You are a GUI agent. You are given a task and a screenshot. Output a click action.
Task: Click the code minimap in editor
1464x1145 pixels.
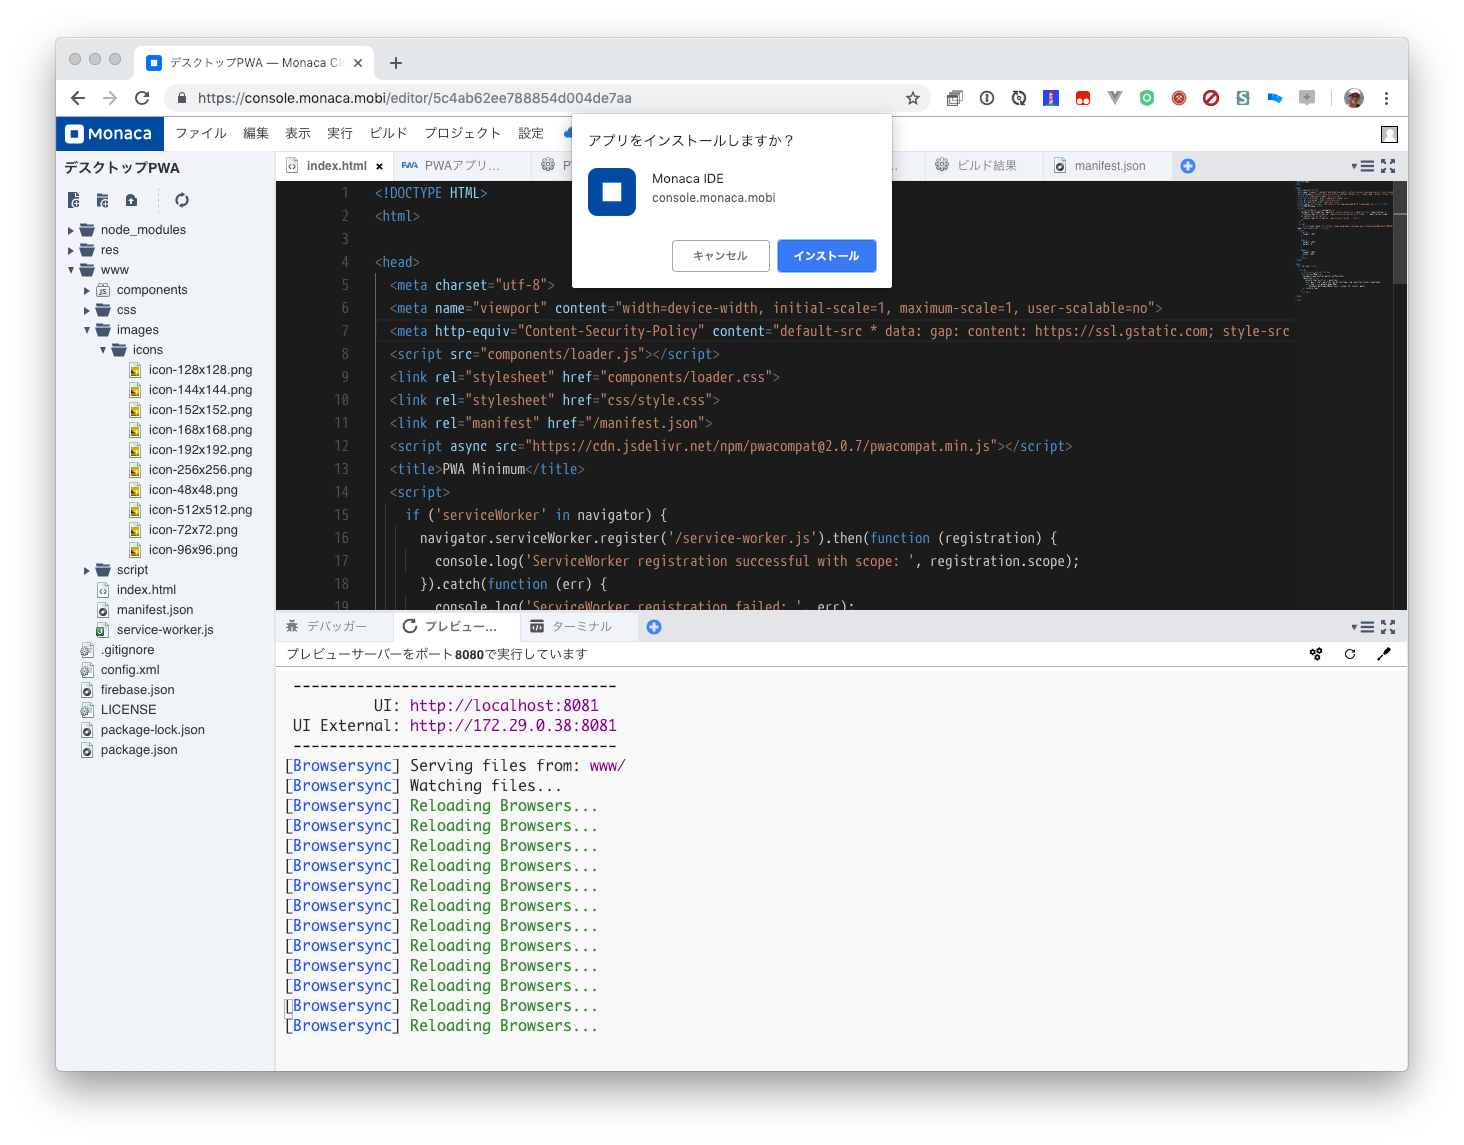tap(1343, 240)
